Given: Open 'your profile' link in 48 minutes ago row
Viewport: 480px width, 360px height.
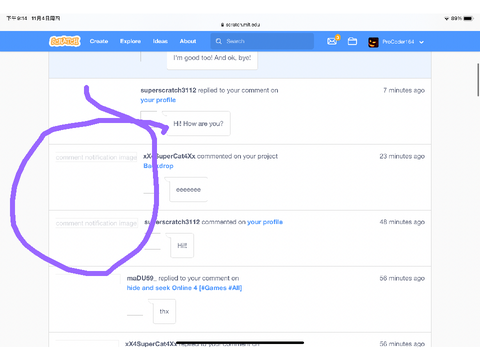Looking at the screenshot, I should [x=265, y=222].
